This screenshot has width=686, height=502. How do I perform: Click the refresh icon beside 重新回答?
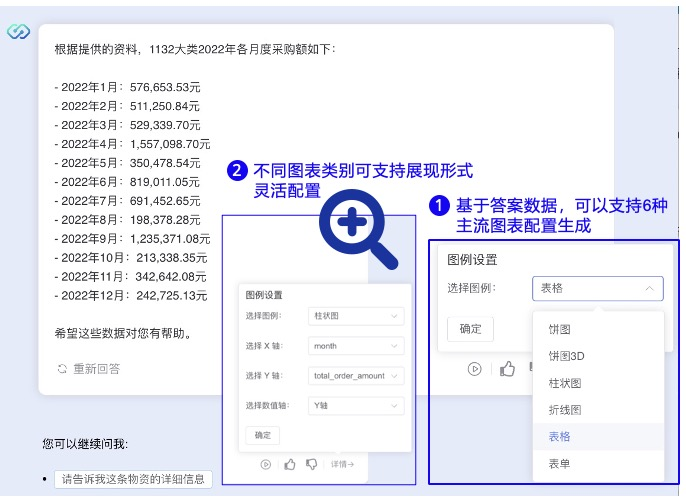[63, 369]
